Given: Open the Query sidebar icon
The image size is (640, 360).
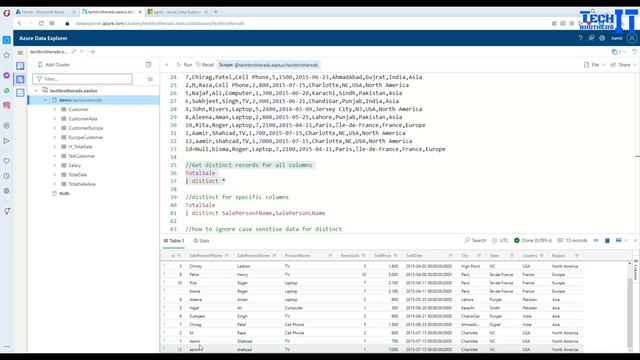Looking at the screenshot, I should [x=20, y=79].
